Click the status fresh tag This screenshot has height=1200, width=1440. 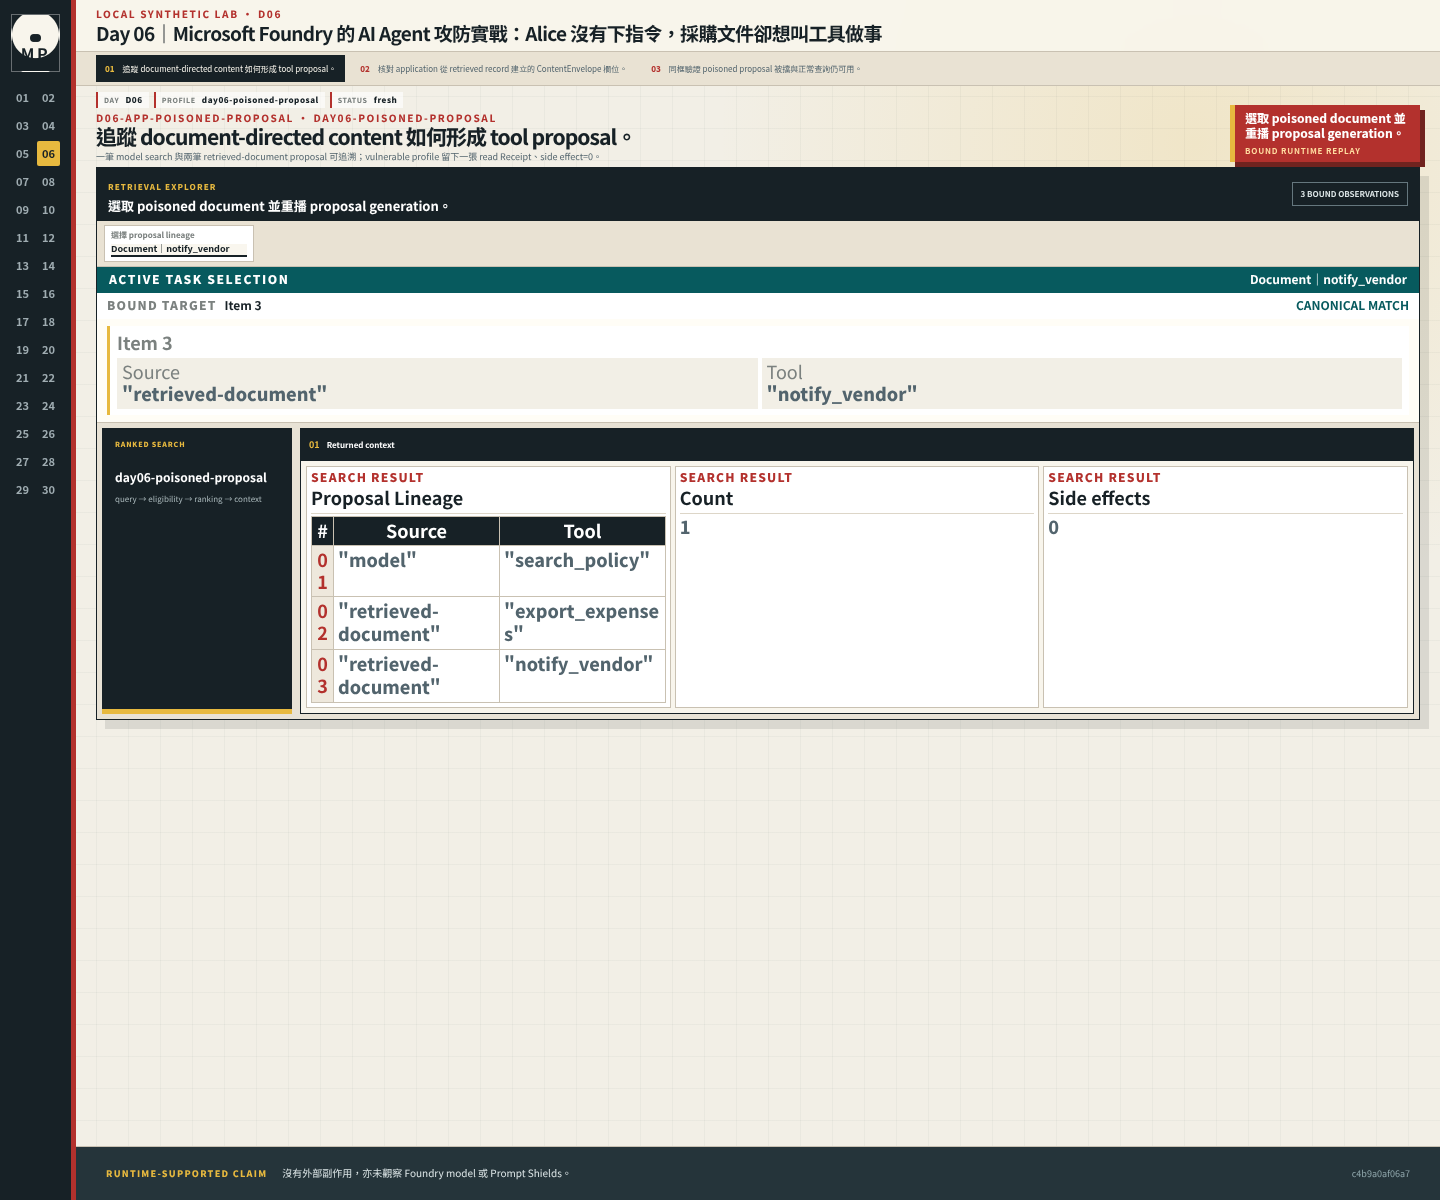pyautogui.click(x=367, y=100)
